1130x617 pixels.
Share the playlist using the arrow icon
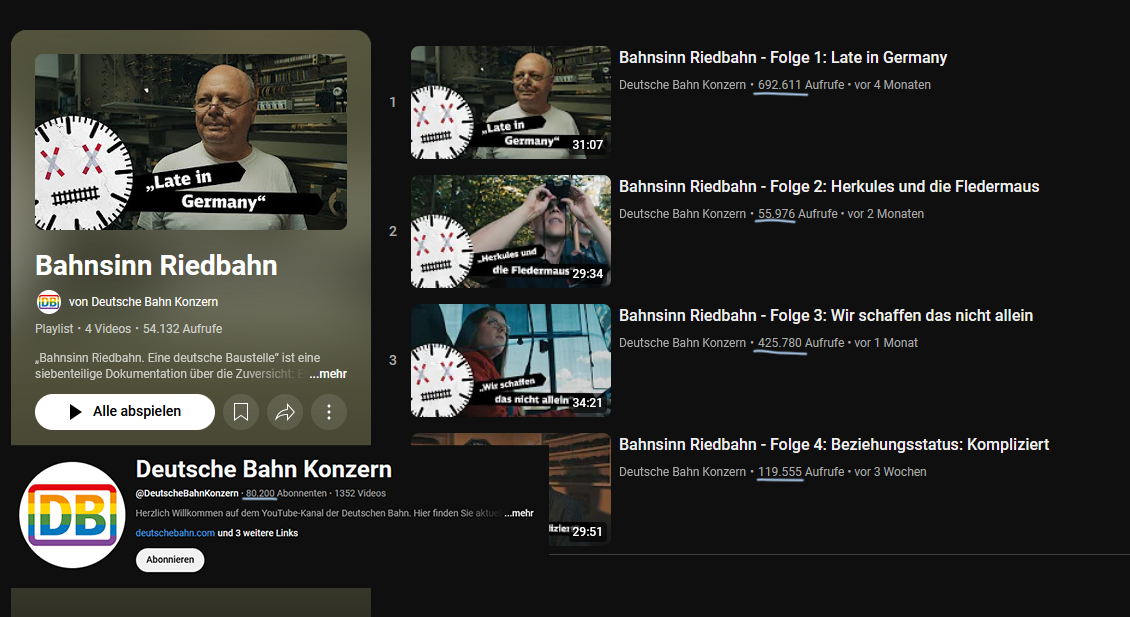click(285, 412)
